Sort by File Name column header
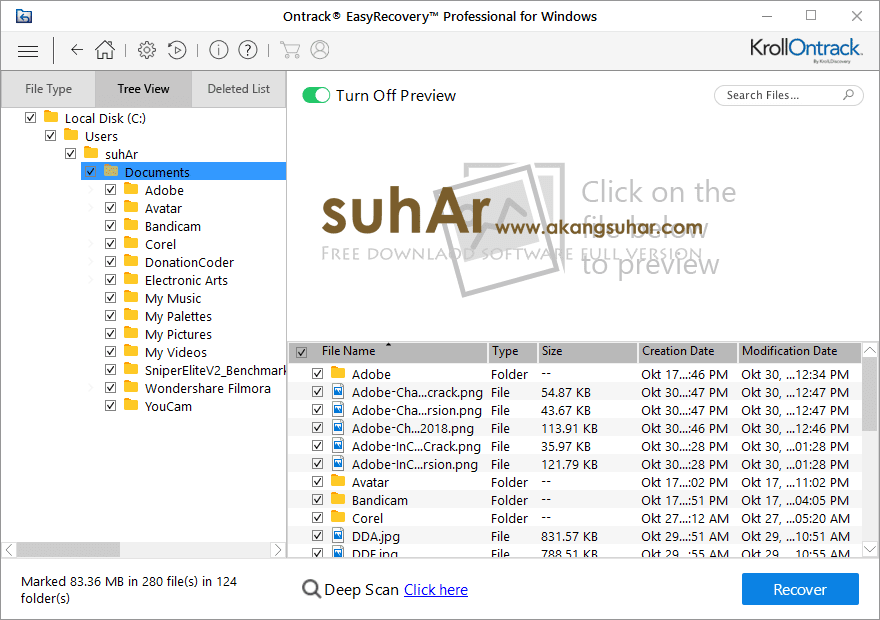The image size is (880, 620). (388, 352)
